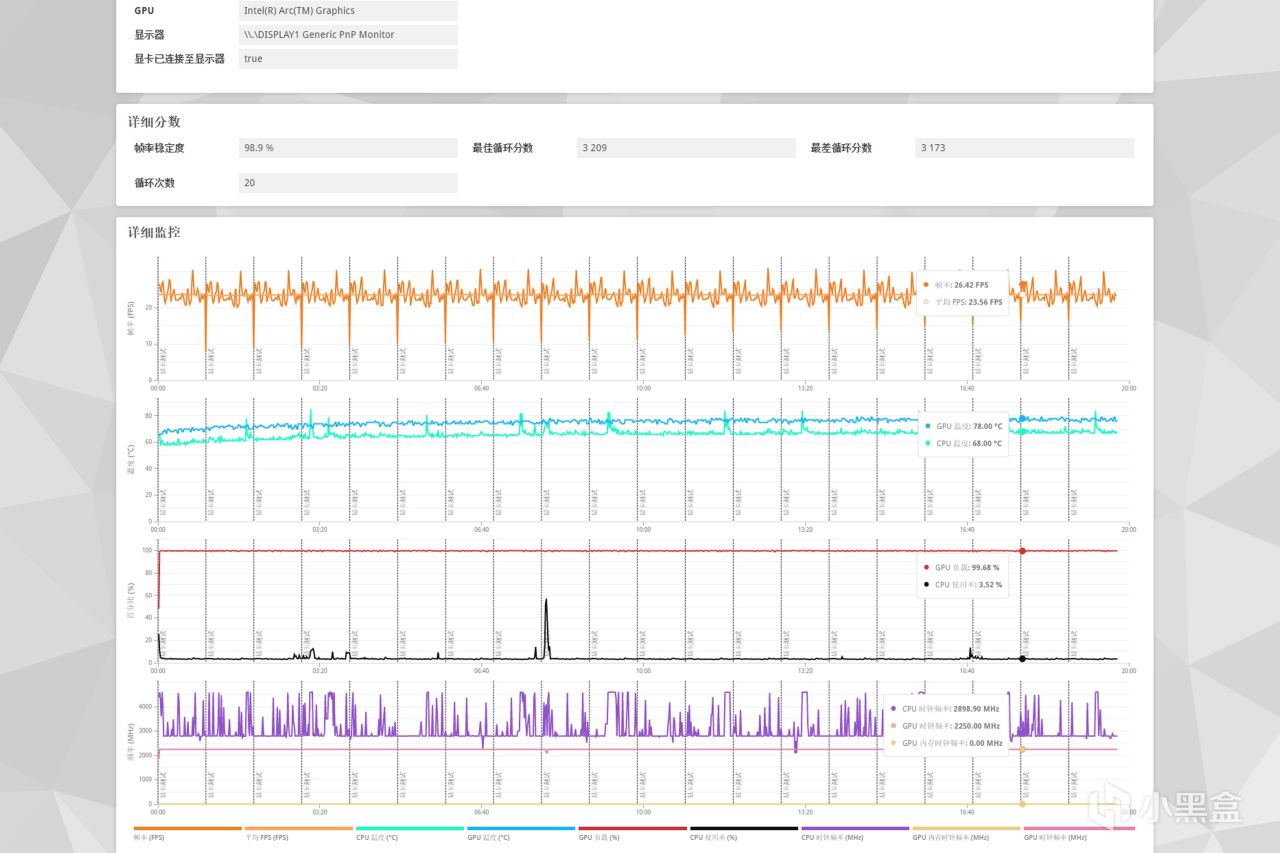
Task: Toggle the 平均 FPS (FPS) legend series
Action: 299,833
